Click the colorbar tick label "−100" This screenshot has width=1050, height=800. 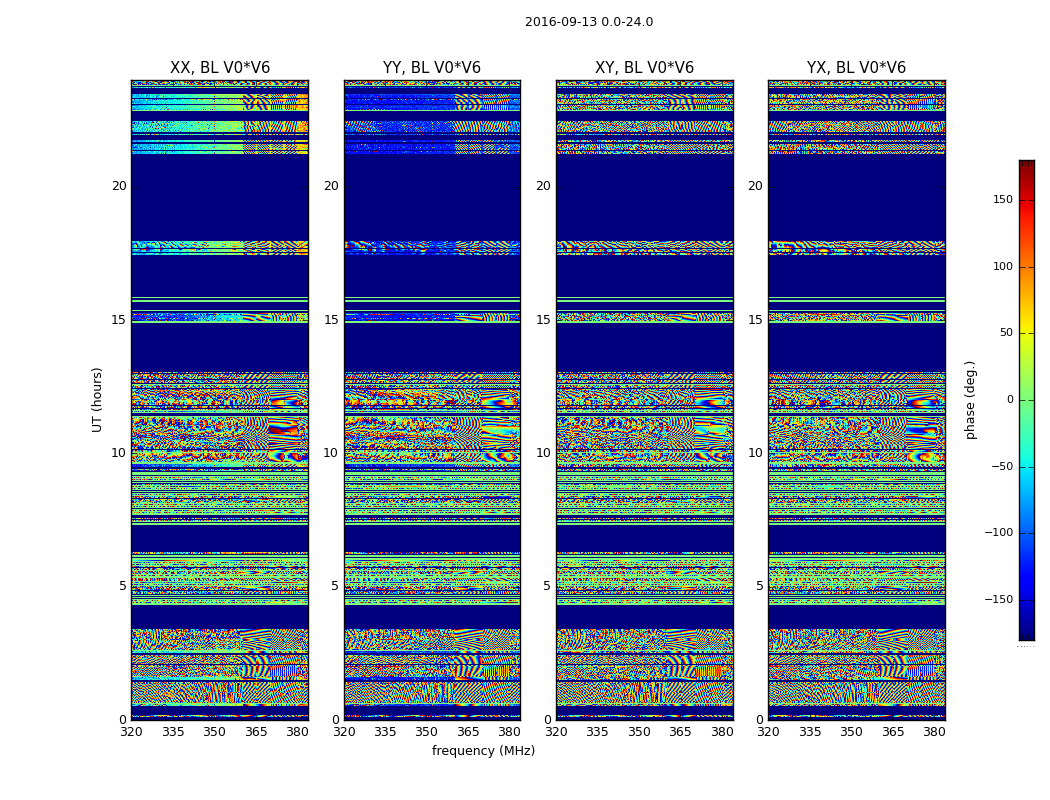pyautogui.click(x=999, y=532)
